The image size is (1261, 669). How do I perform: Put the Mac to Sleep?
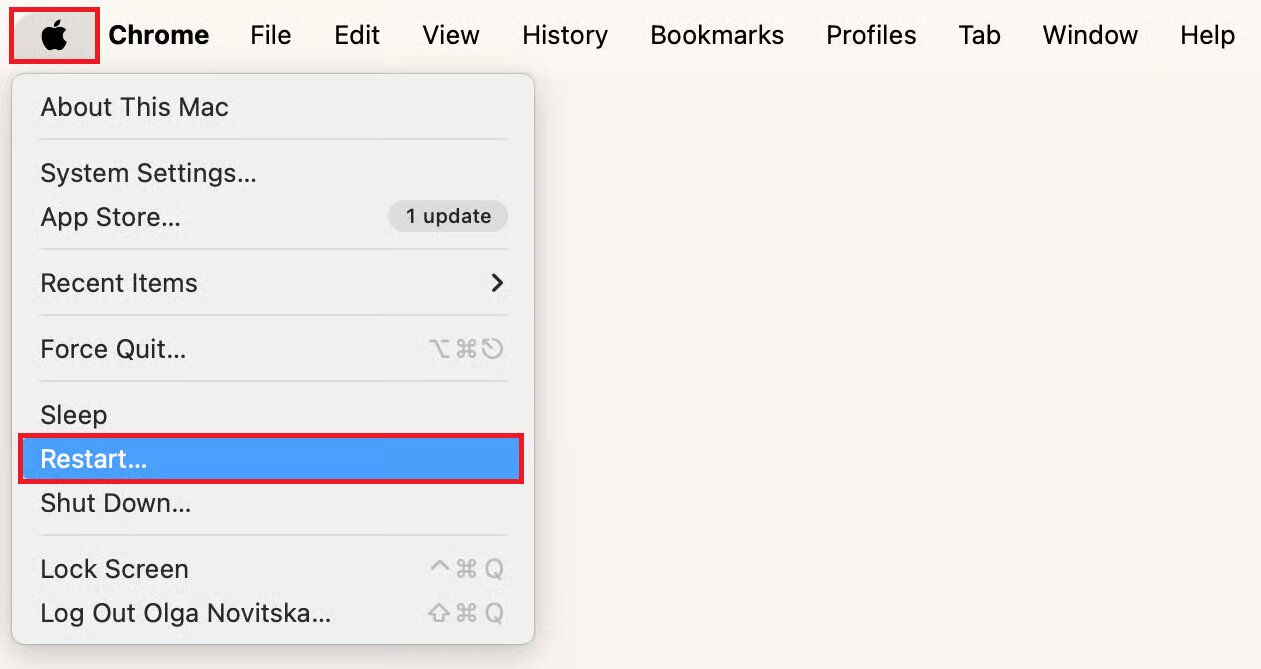(73, 414)
